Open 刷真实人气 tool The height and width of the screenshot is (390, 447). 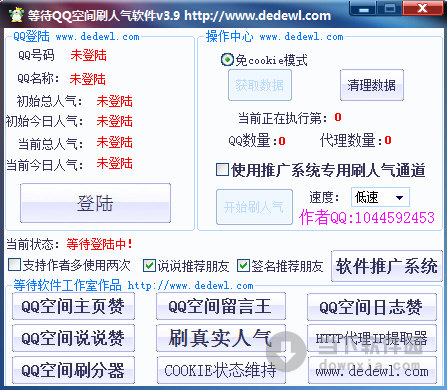(x=221, y=338)
